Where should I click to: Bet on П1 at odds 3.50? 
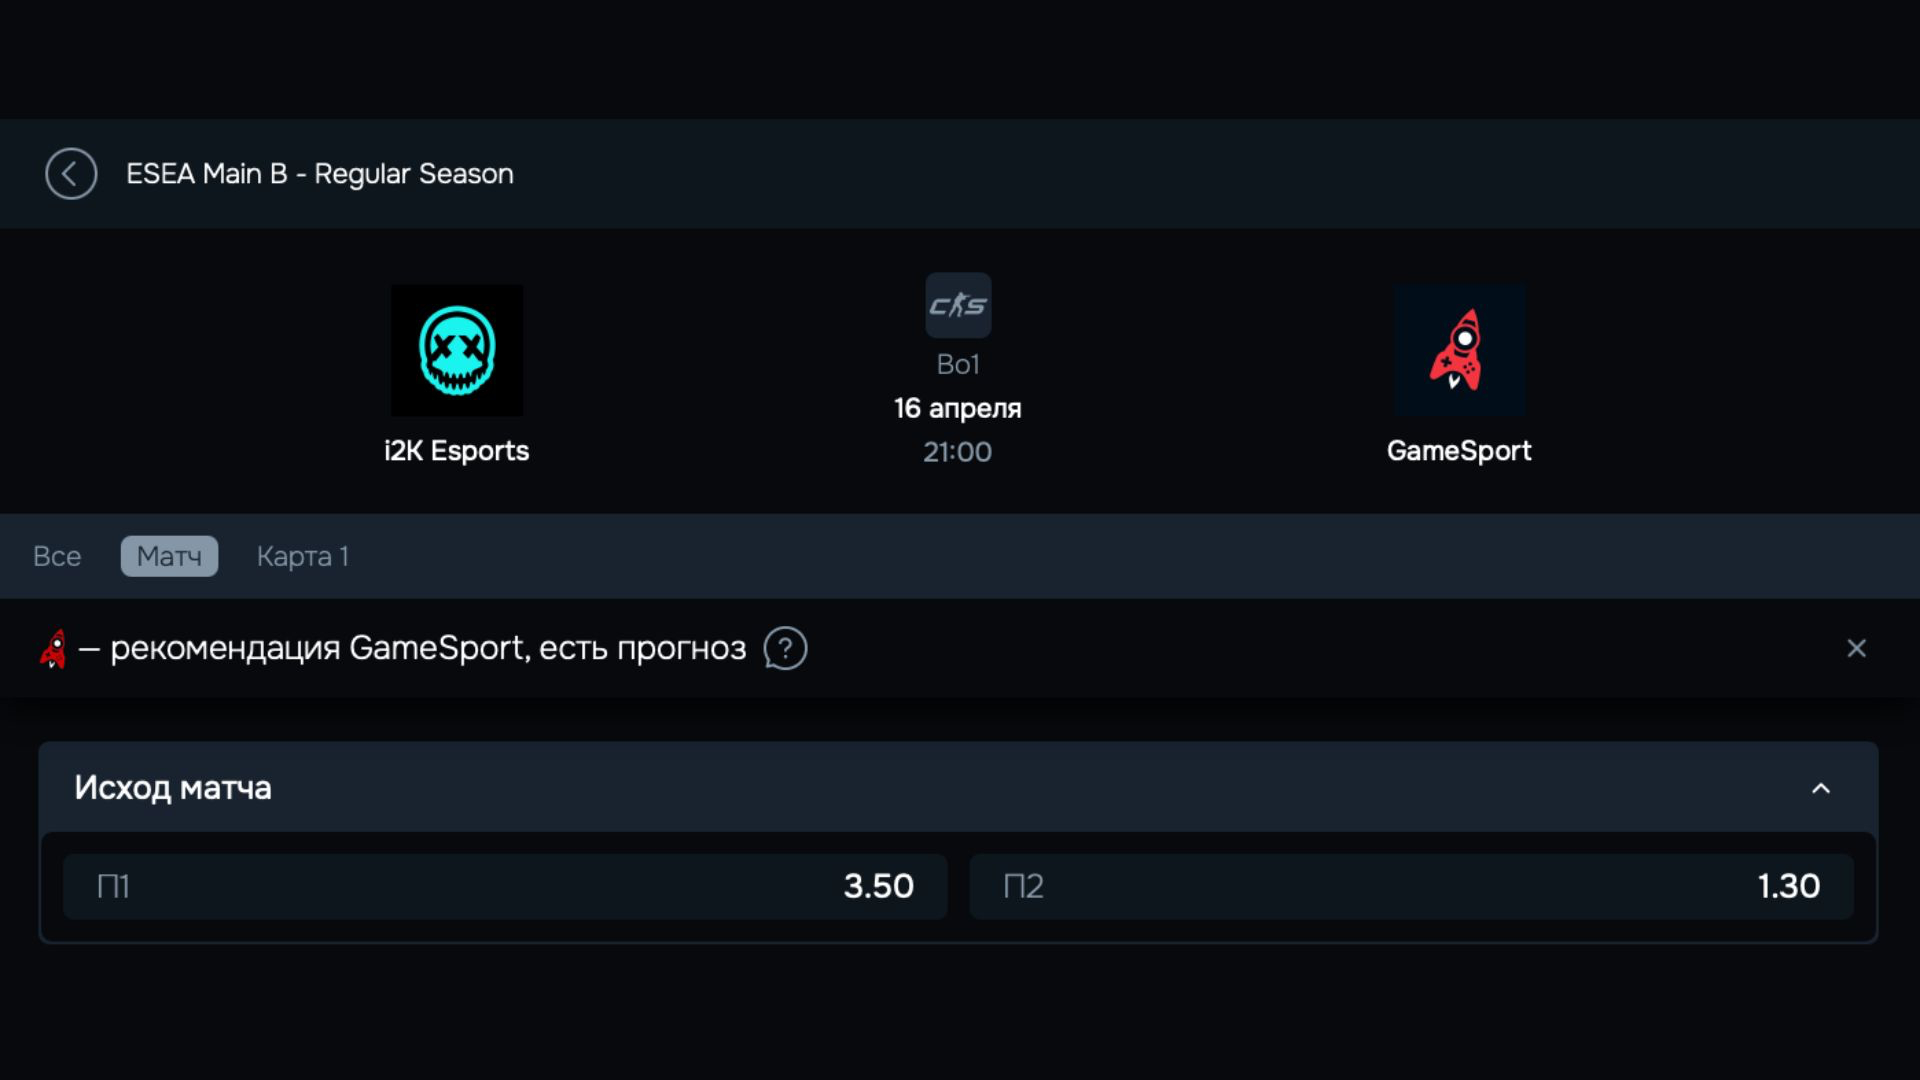(505, 887)
